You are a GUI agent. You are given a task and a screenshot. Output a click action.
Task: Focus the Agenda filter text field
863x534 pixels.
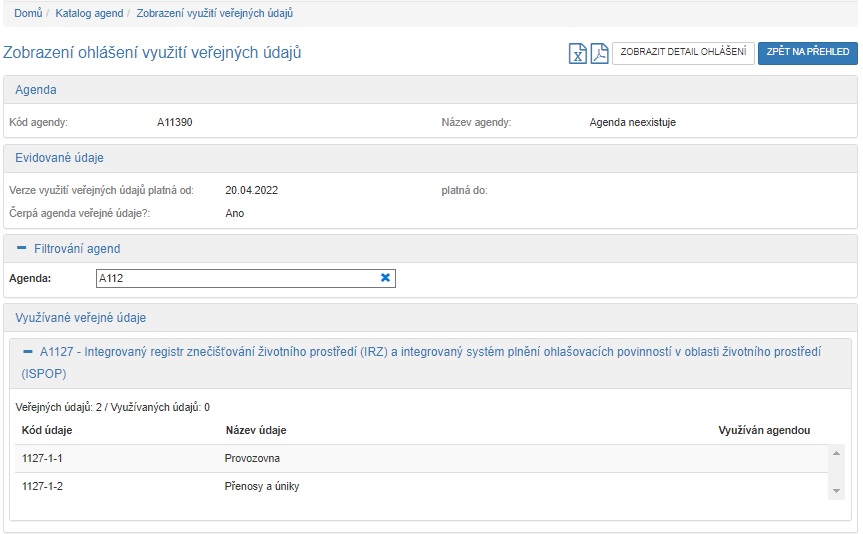(x=235, y=278)
